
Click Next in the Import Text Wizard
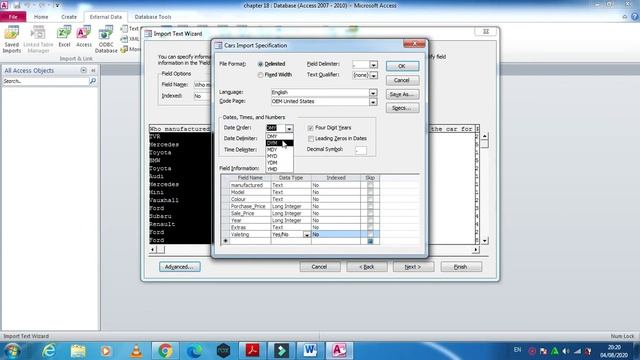tap(413, 267)
